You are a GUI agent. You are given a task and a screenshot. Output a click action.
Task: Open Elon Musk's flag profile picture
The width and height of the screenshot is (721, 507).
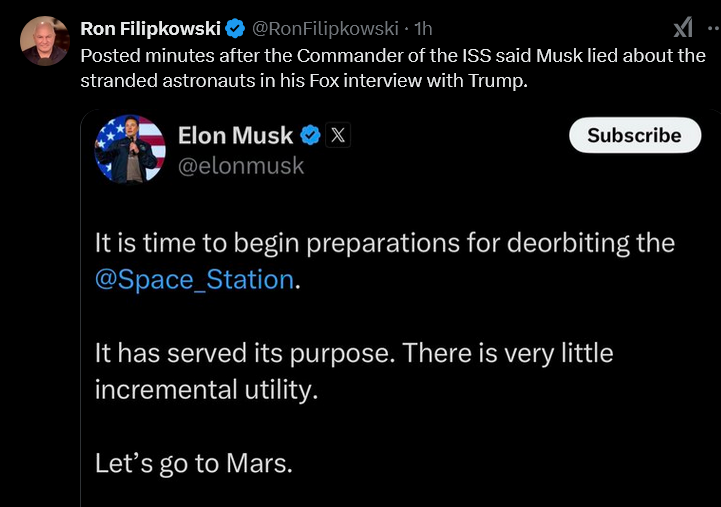pyautogui.click(x=130, y=149)
